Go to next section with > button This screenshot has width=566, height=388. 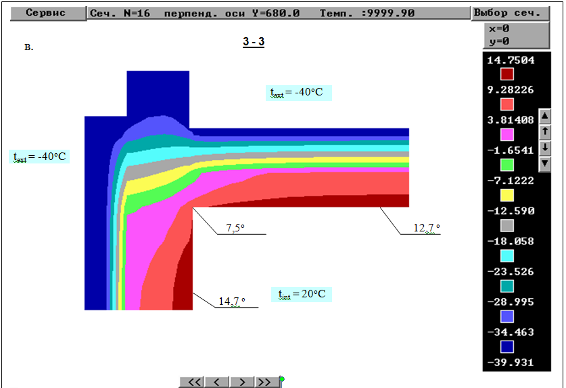click(242, 382)
